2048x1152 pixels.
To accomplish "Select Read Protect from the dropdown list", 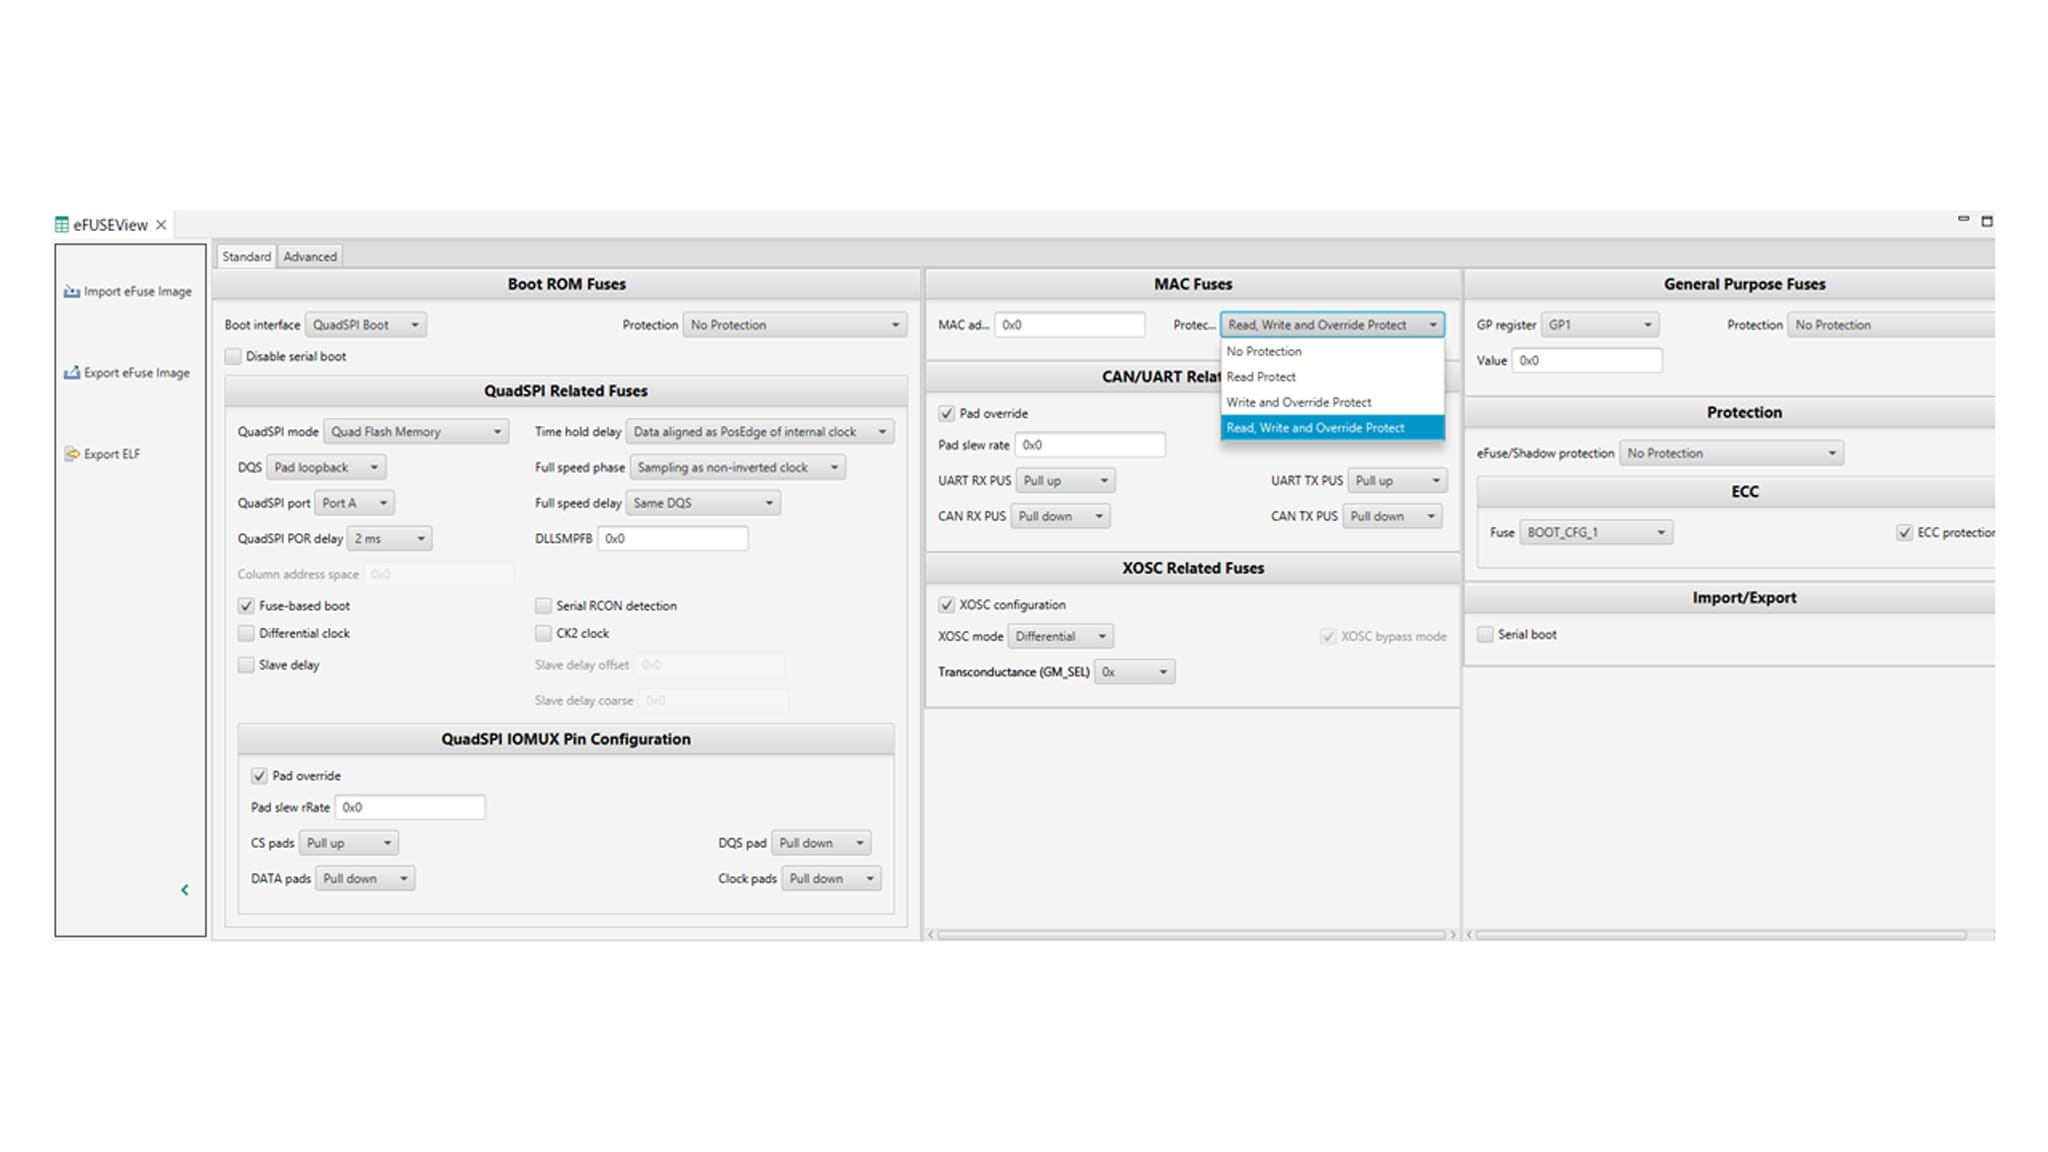I will [x=1261, y=377].
